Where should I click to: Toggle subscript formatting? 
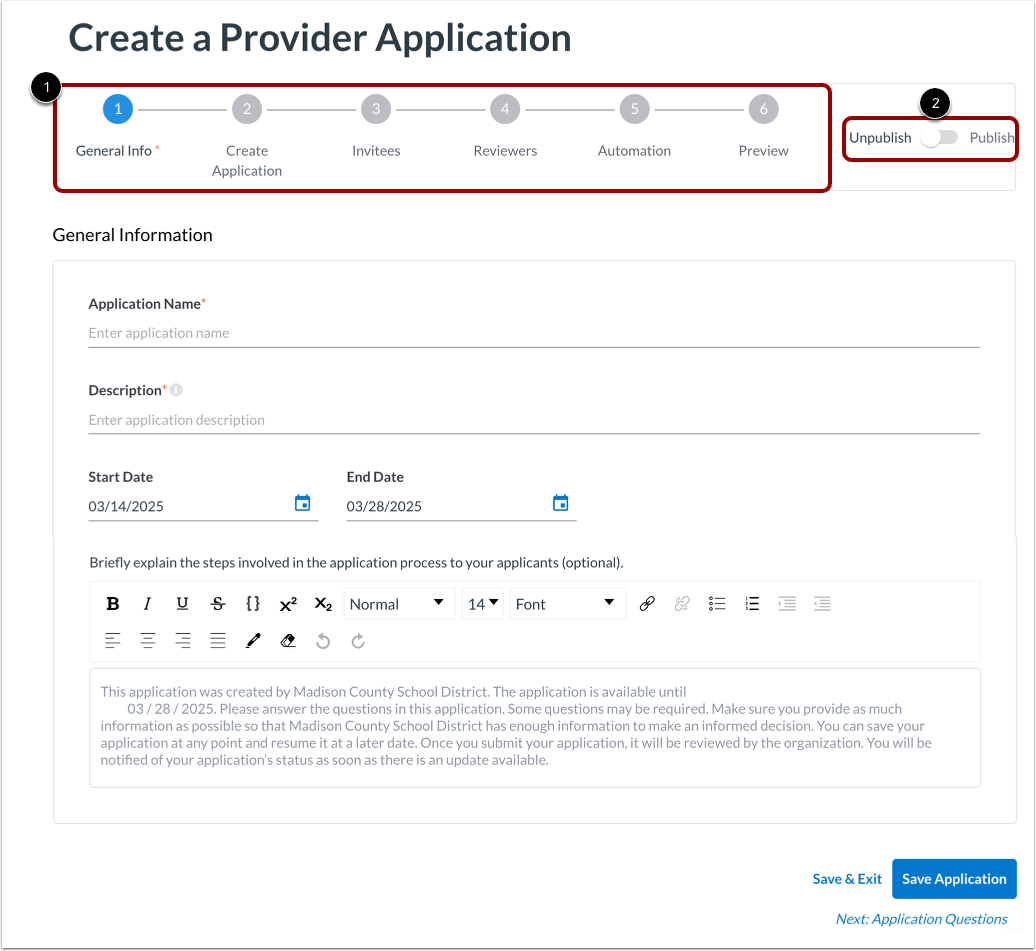pyautogui.click(x=322, y=603)
